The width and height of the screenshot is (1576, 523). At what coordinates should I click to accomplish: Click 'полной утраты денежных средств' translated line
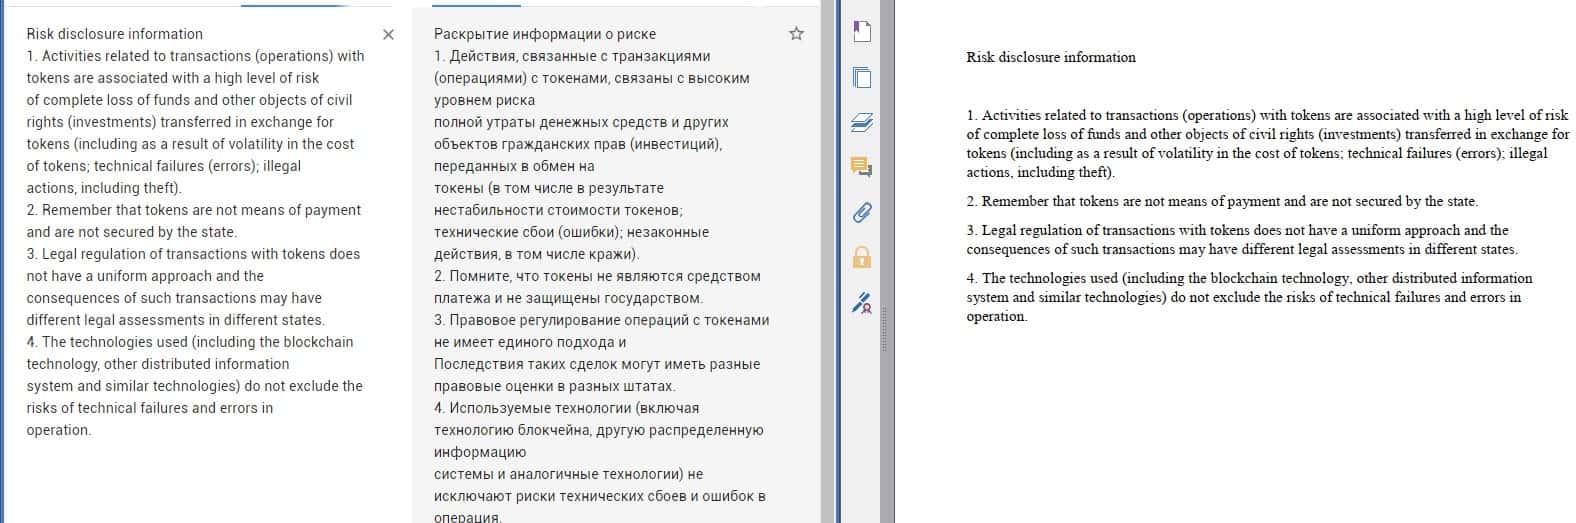tap(581, 122)
